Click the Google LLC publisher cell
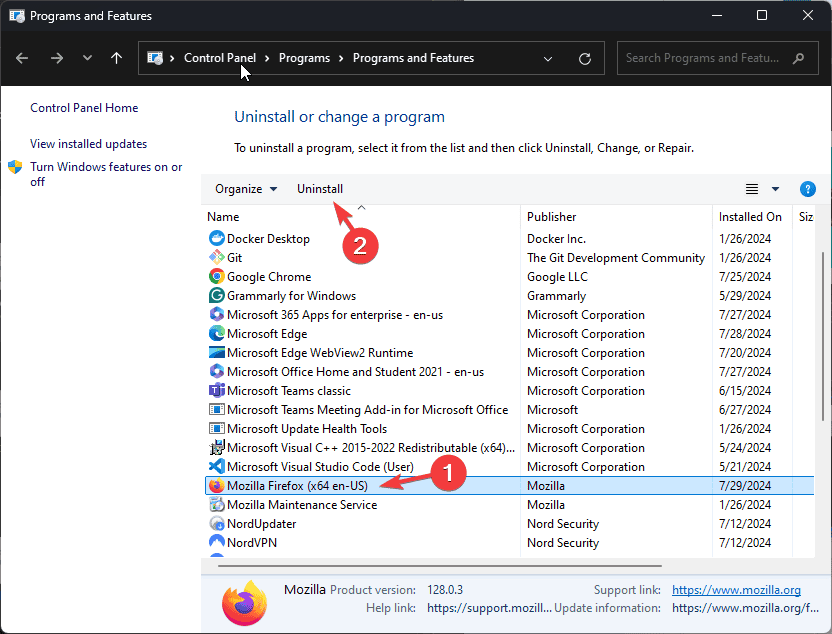832x634 pixels. [557, 276]
